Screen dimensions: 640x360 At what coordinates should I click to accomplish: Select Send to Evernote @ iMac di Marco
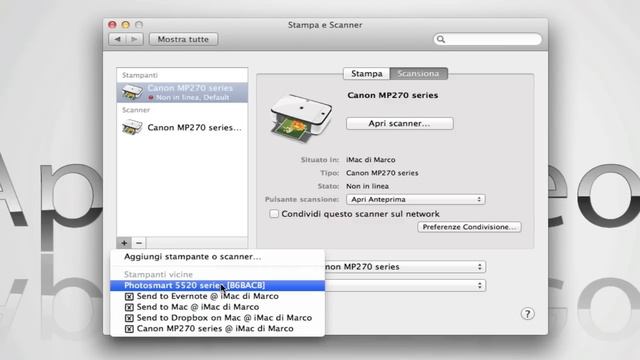point(217,296)
